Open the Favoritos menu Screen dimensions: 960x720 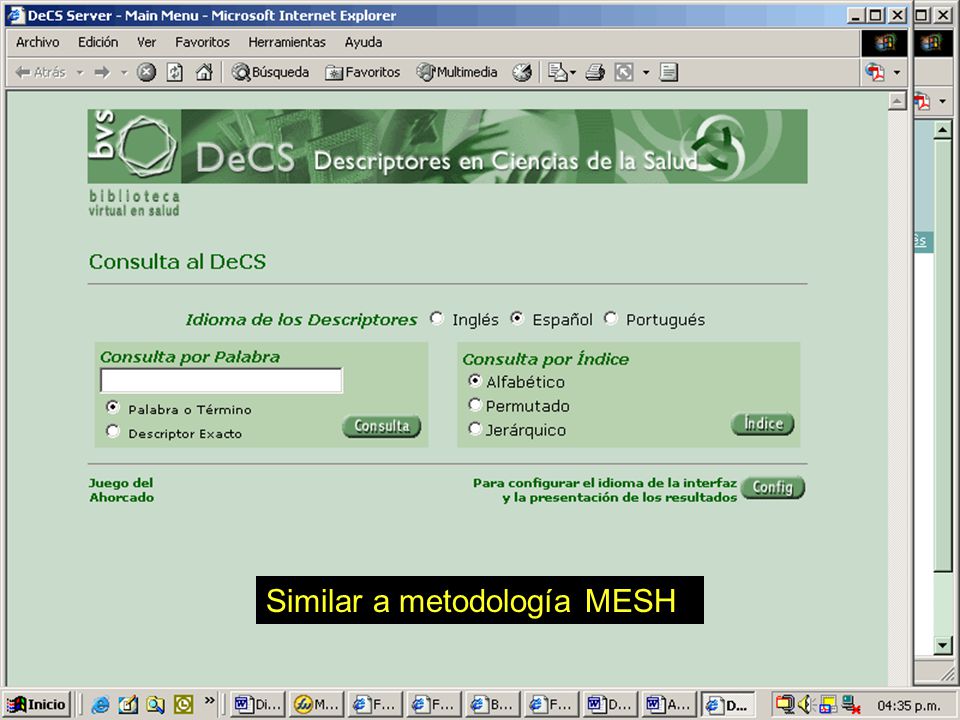202,42
